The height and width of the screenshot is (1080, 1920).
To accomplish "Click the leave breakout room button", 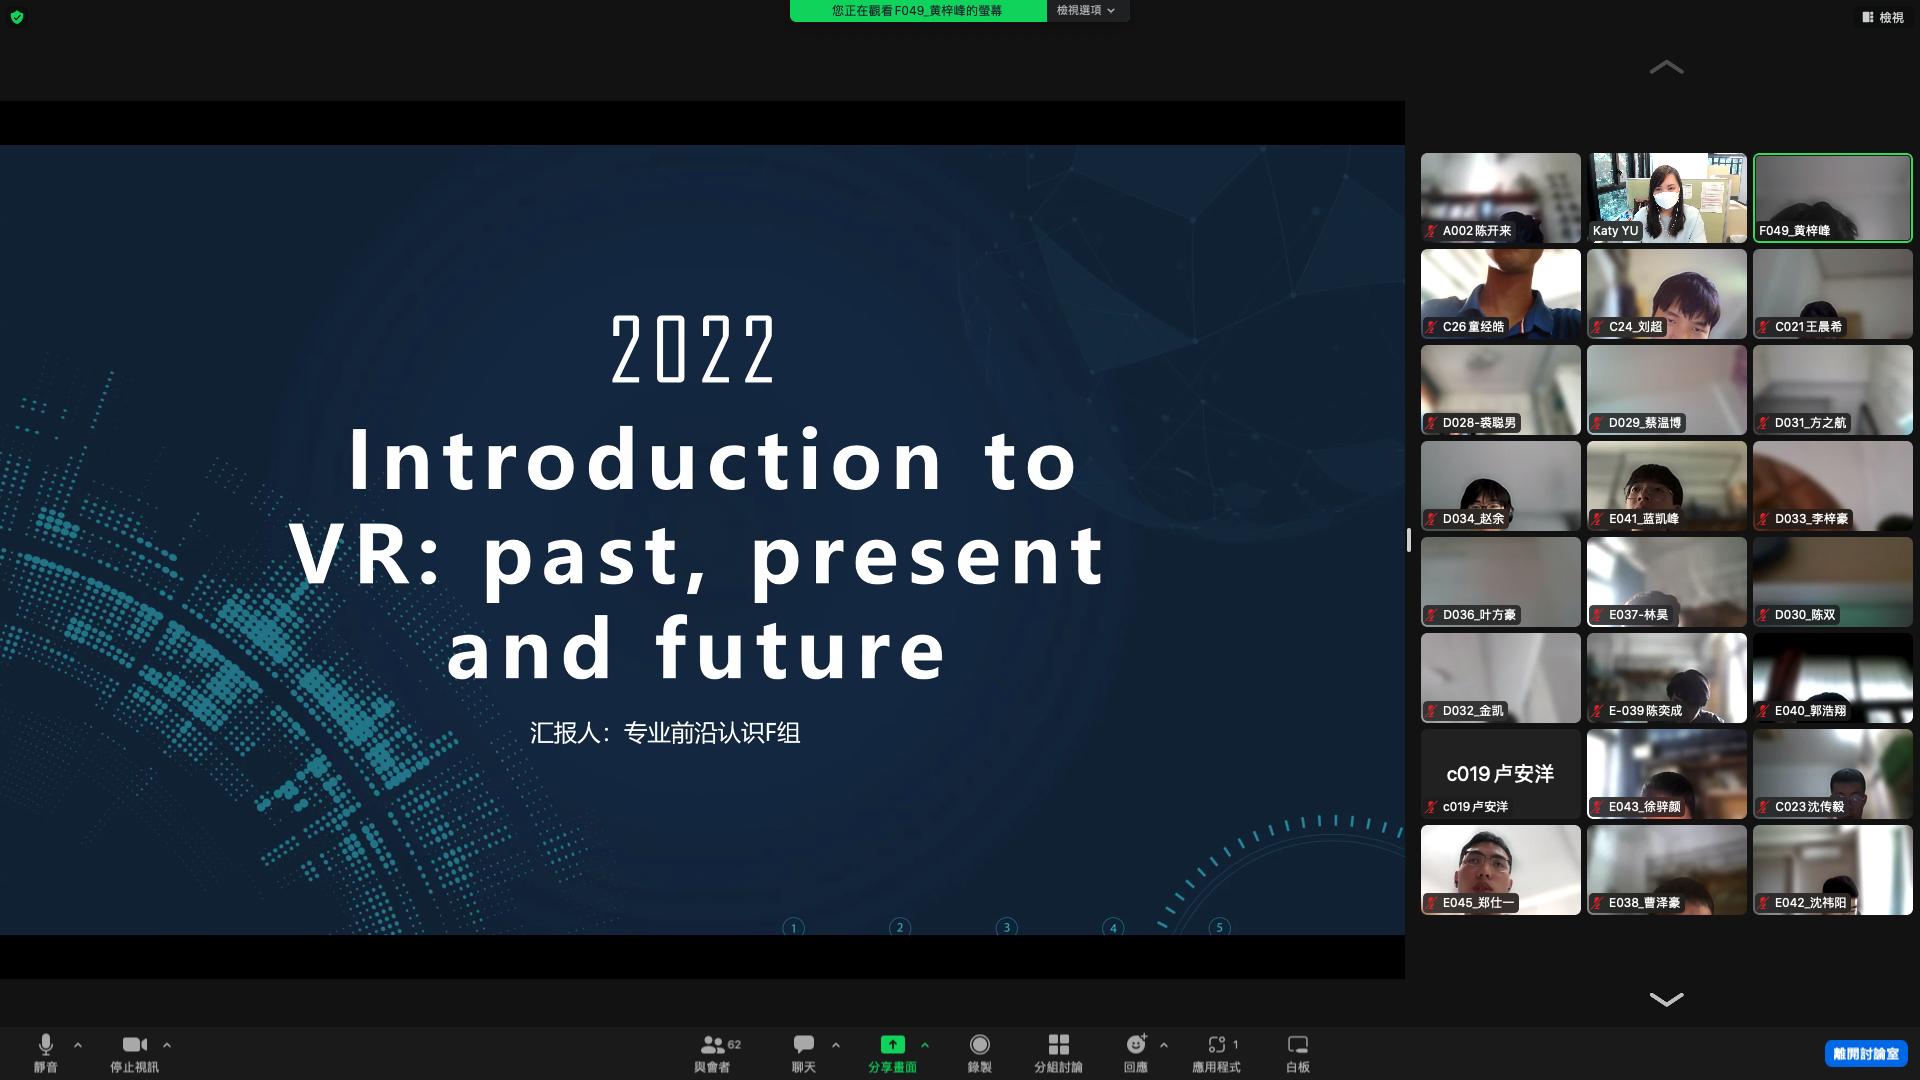I will (1865, 1054).
